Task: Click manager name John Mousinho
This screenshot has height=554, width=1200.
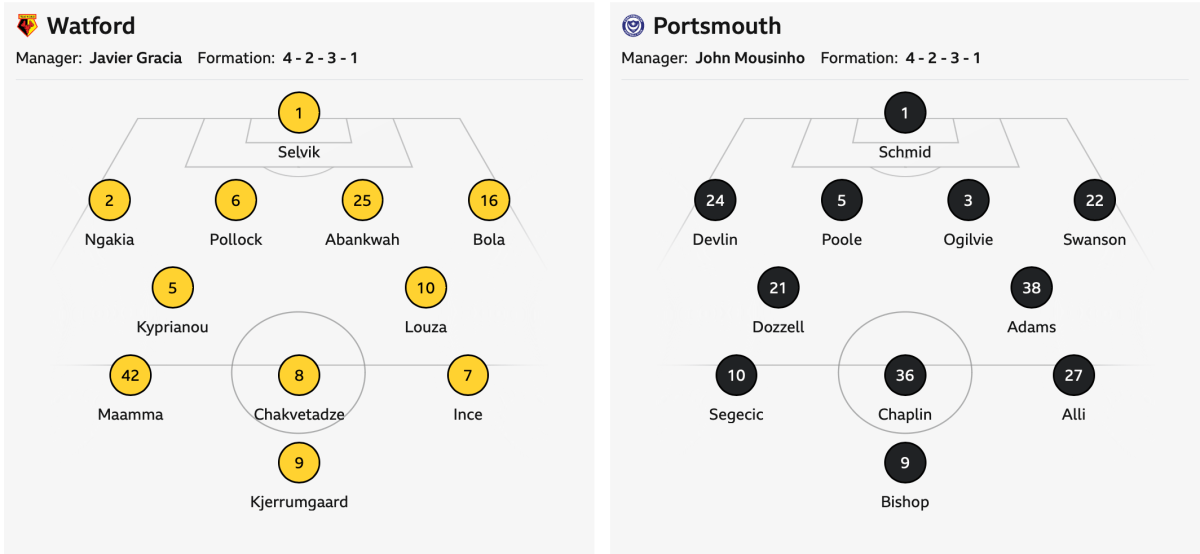Action: pos(750,58)
